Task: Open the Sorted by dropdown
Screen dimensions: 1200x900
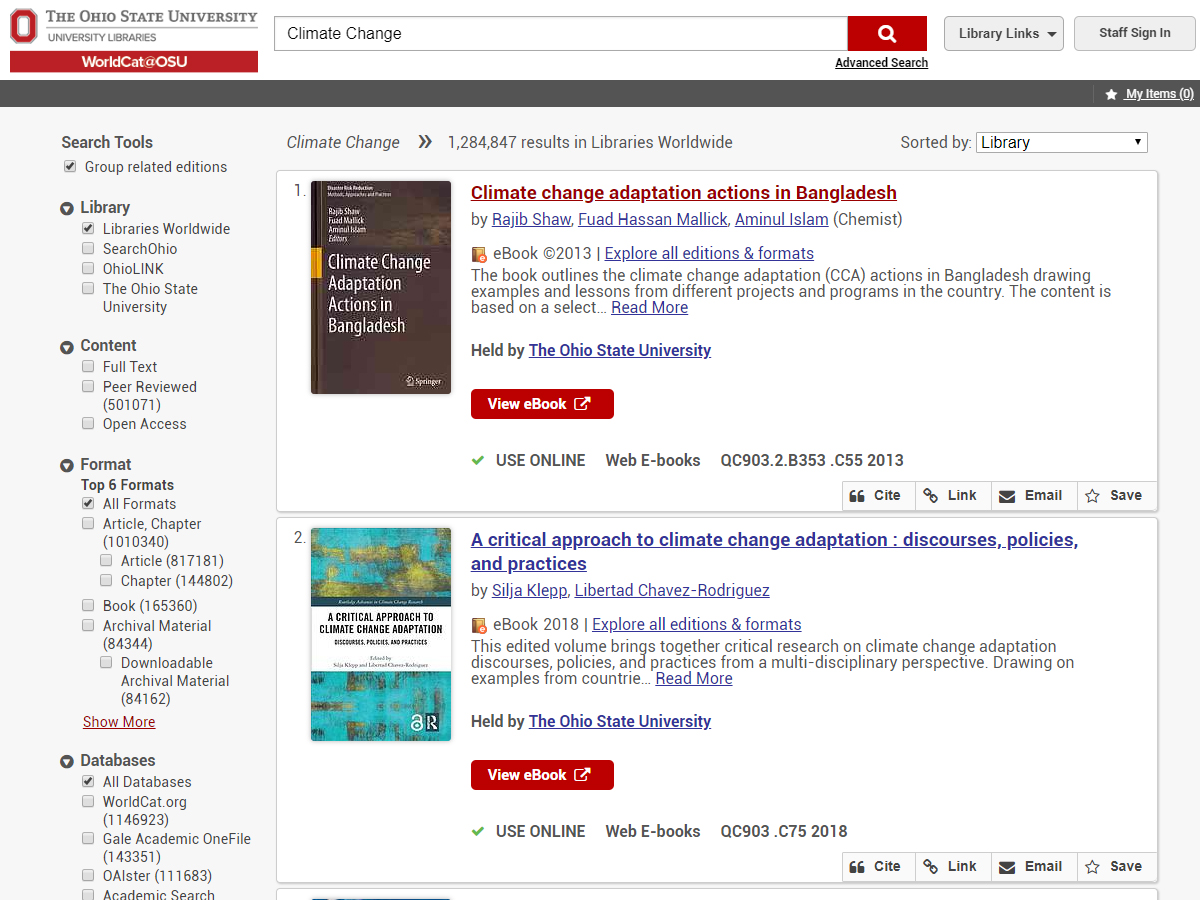Action: pos(1061,143)
